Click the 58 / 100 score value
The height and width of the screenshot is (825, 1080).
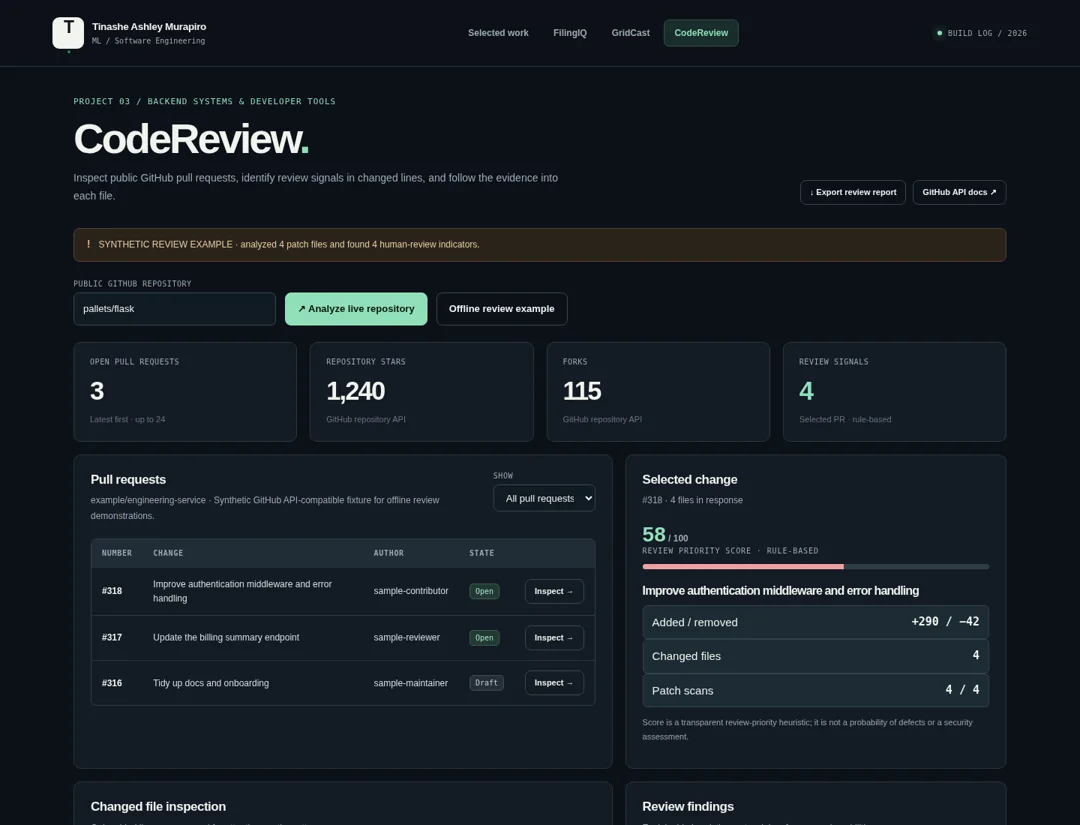point(665,534)
